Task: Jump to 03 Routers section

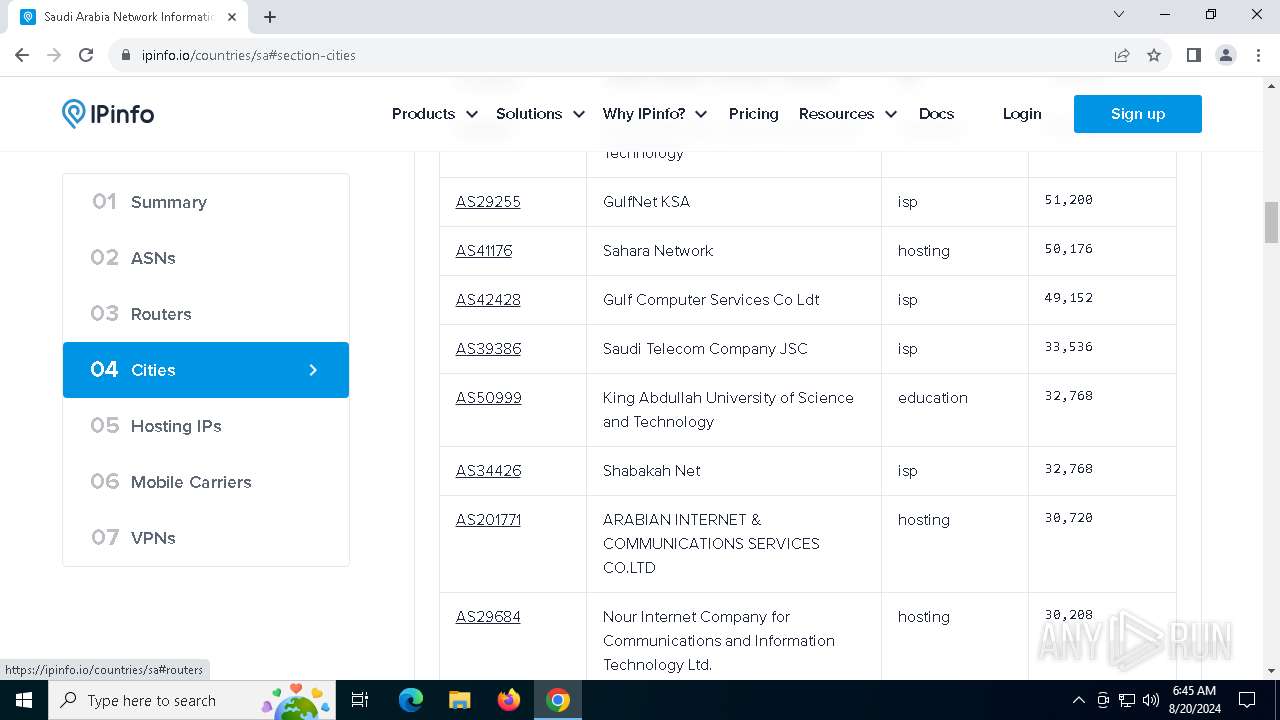Action: 206,314
